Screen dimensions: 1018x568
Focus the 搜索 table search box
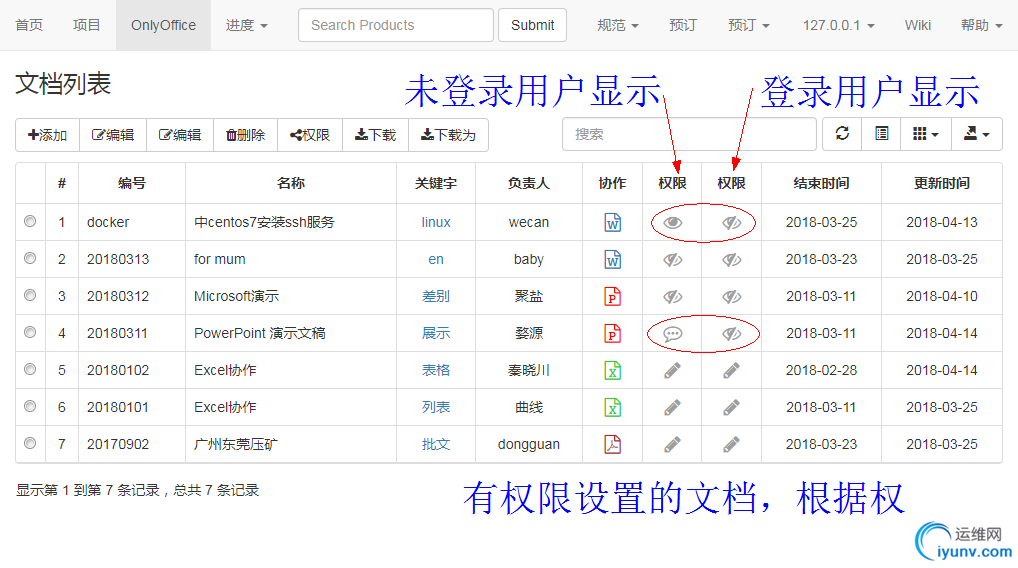tap(689, 134)
